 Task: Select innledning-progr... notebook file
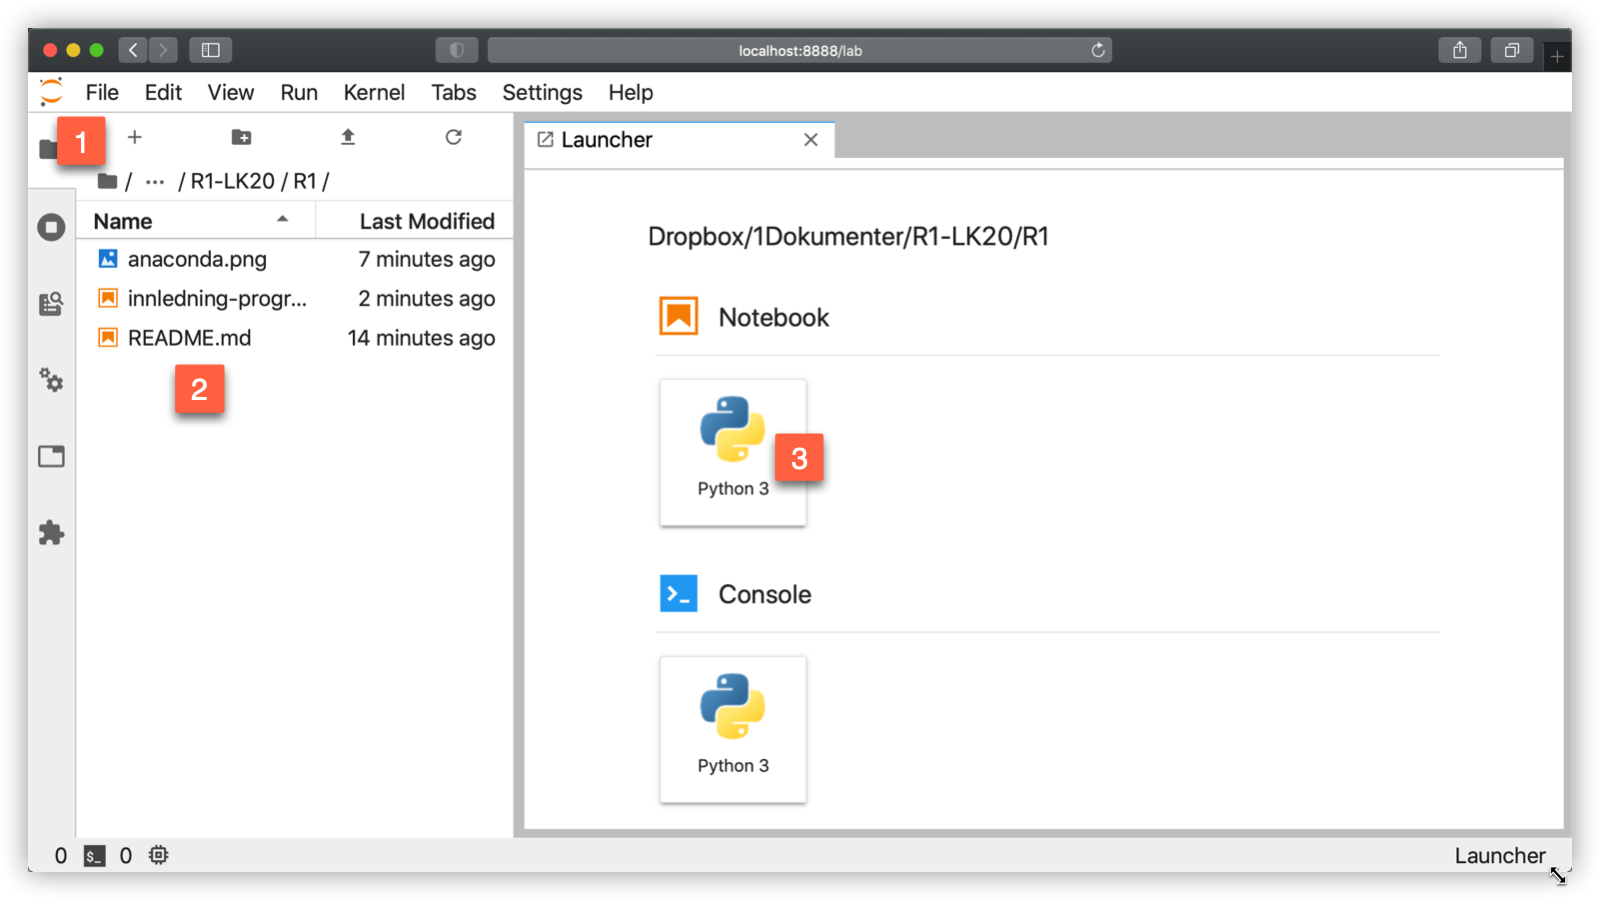[x=295, y=298]
